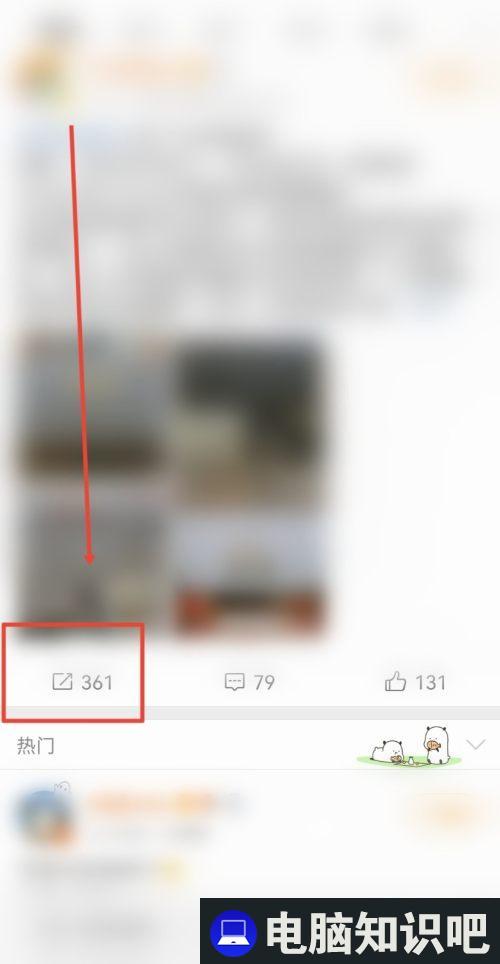Open the bottom-right photo with red bar
Screen dimensions: 500x964
[248, 558]
